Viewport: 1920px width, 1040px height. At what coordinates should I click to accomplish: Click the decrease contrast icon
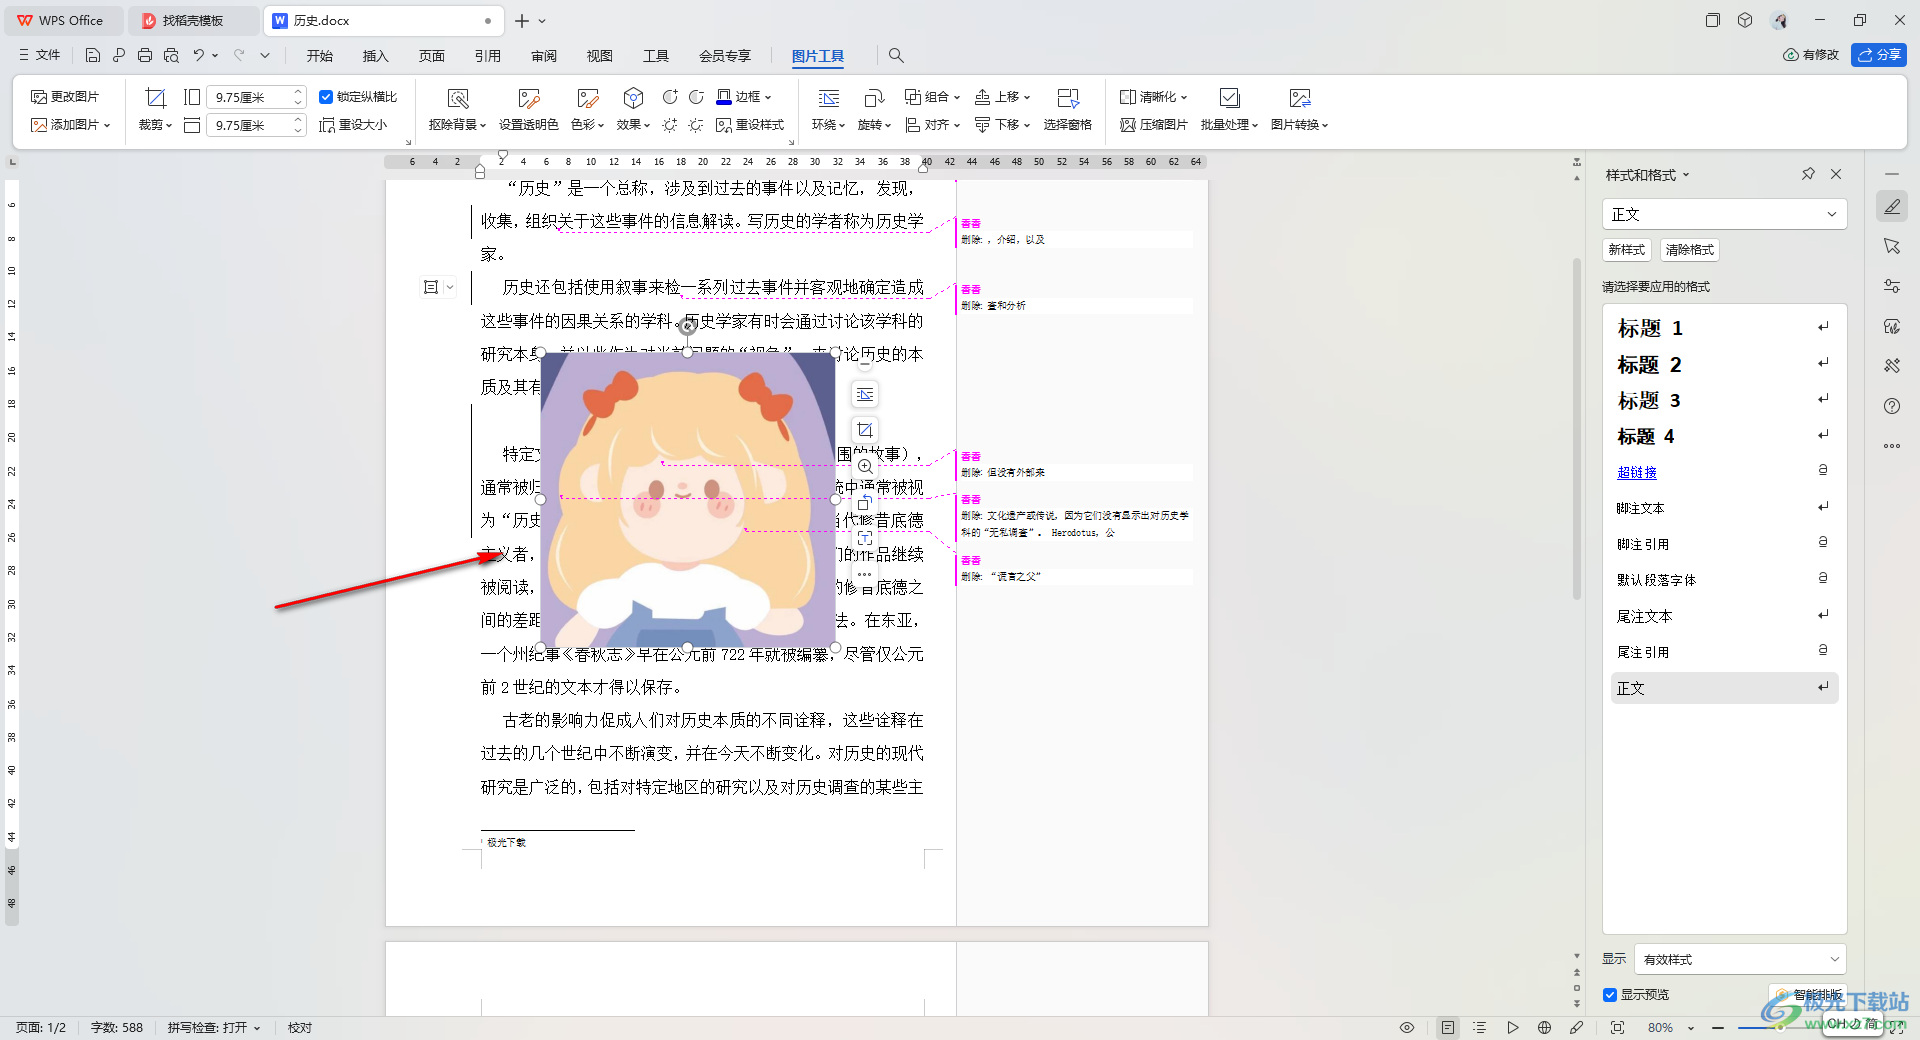[x=696, y=97]
